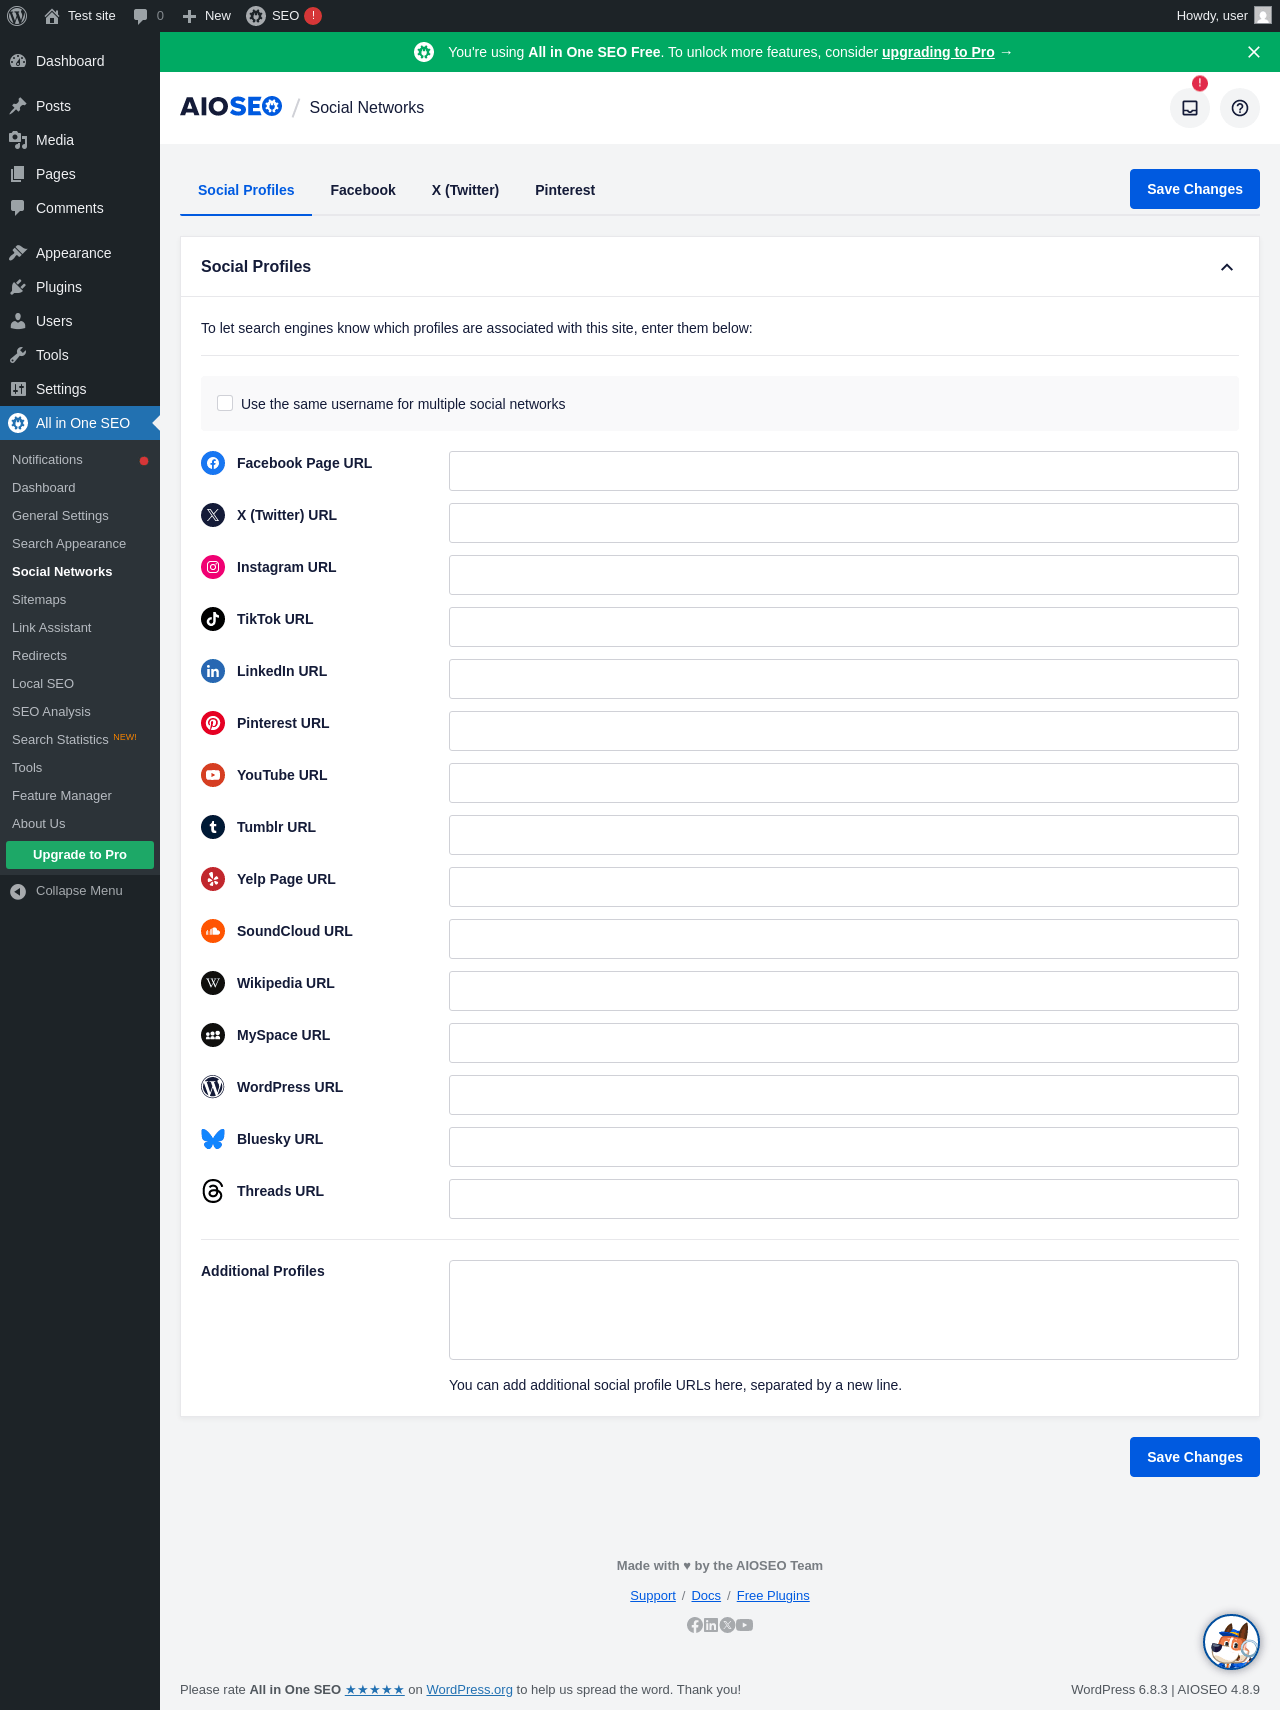Click the comments bubble icon in admin bar
This screenshot has height=1710, width=1280.
click(141, 16)
